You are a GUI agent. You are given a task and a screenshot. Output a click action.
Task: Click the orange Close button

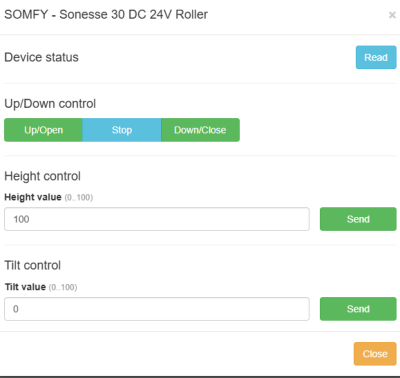(x=375, y=354)
